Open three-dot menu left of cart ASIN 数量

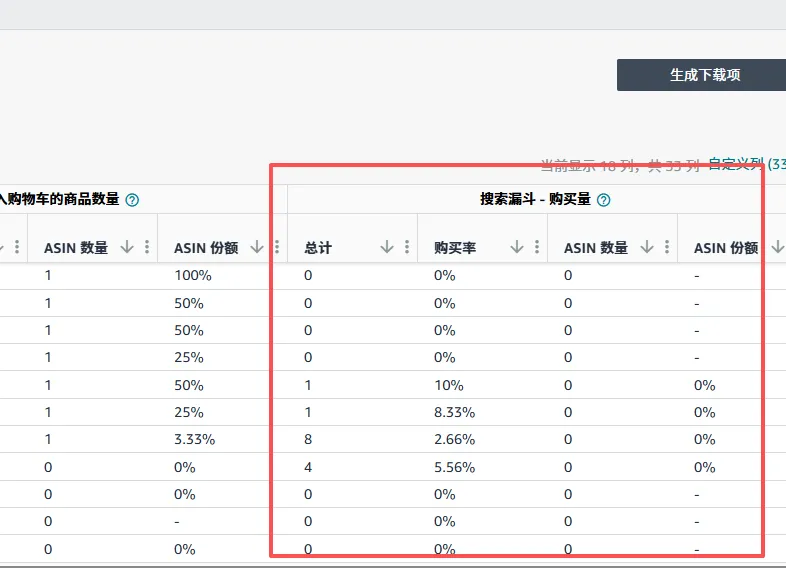[17, 247]
